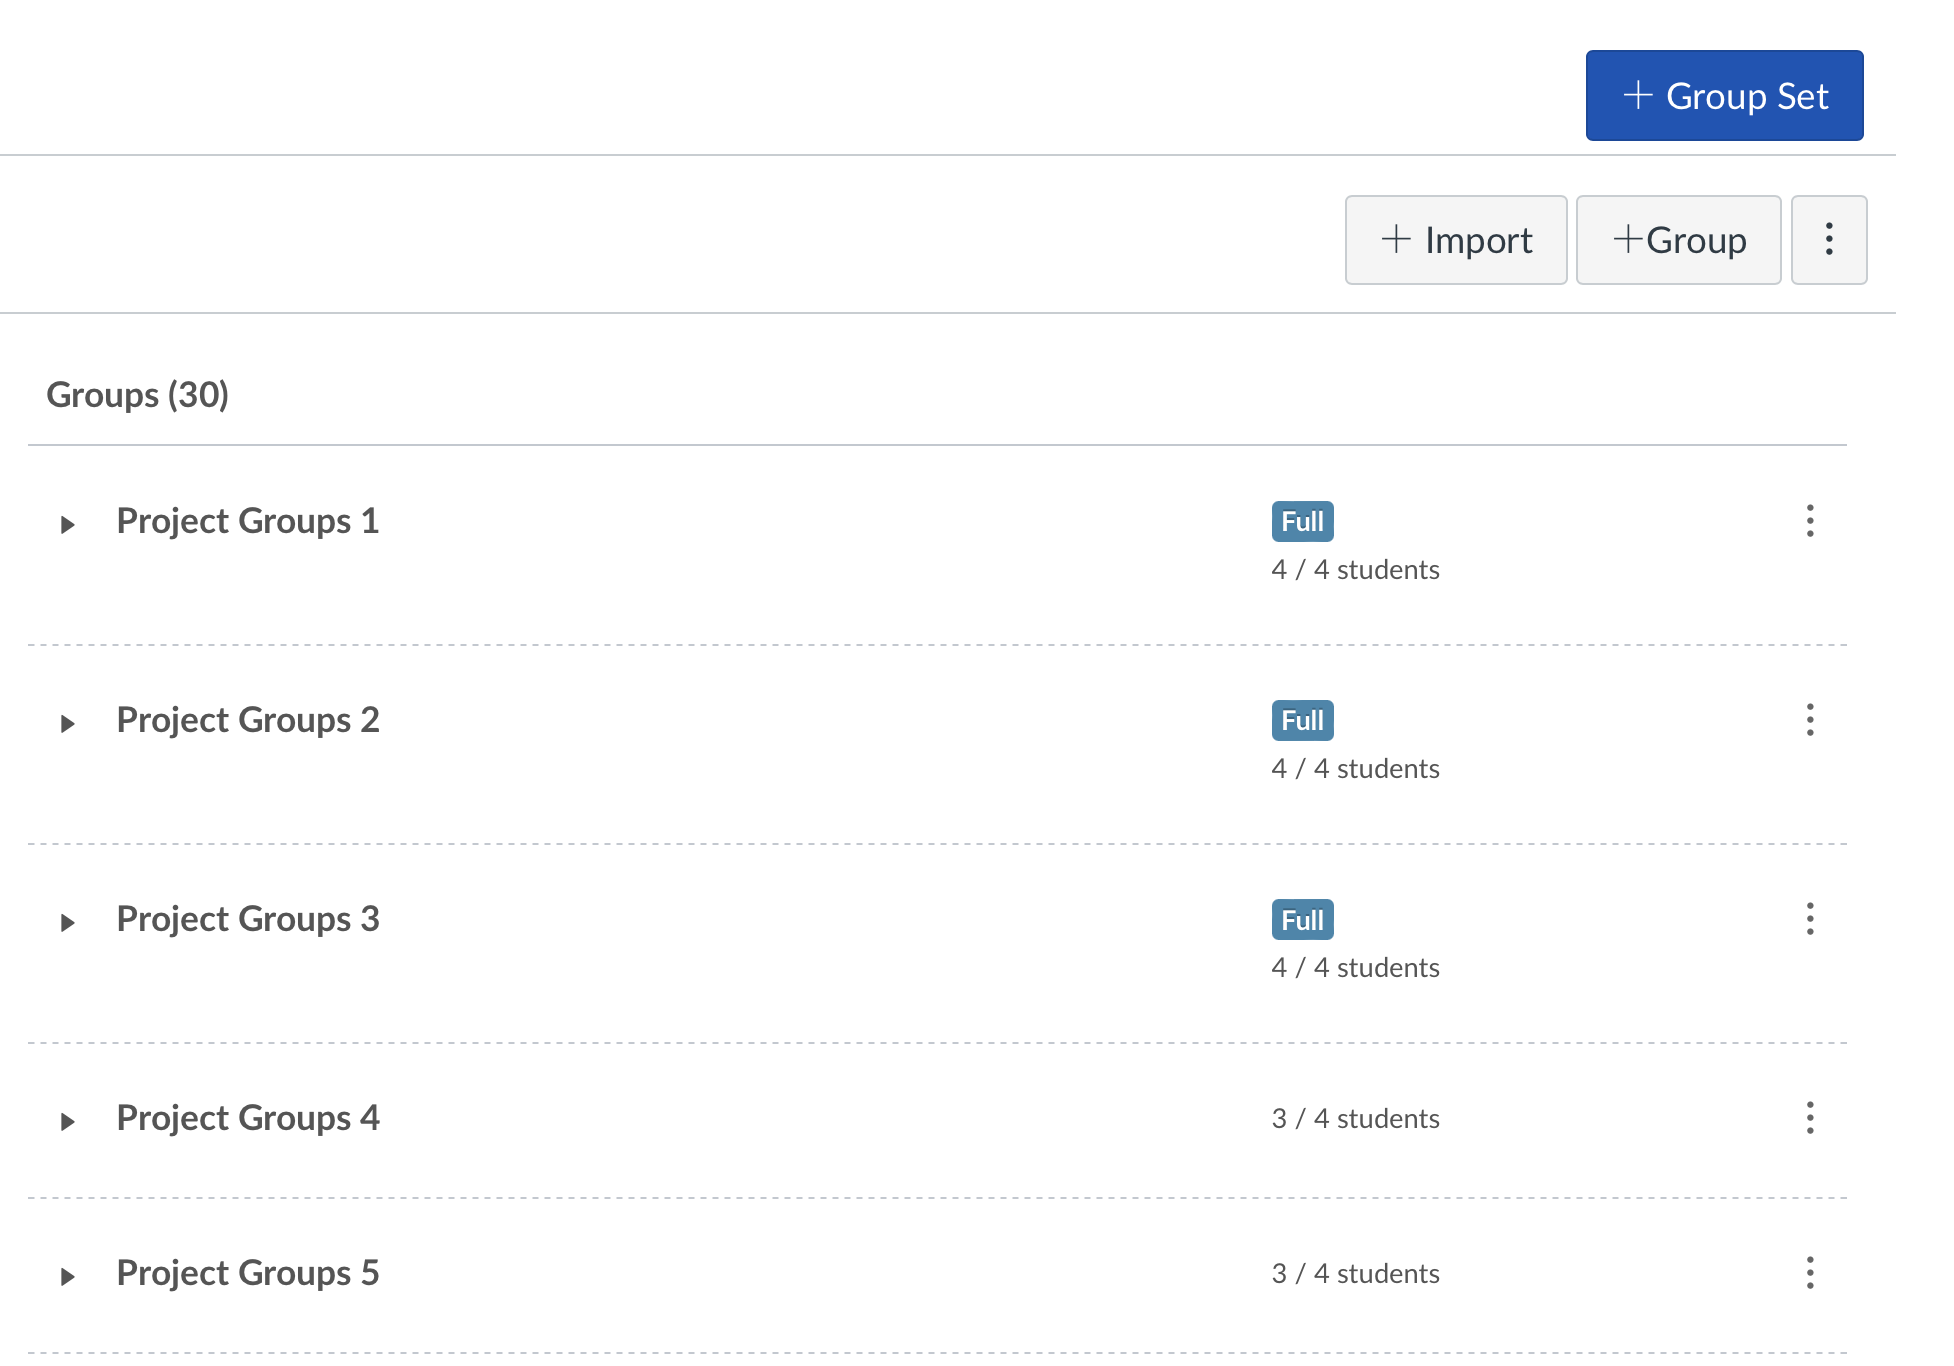Click the + Group Set button

coord(1724,96)
